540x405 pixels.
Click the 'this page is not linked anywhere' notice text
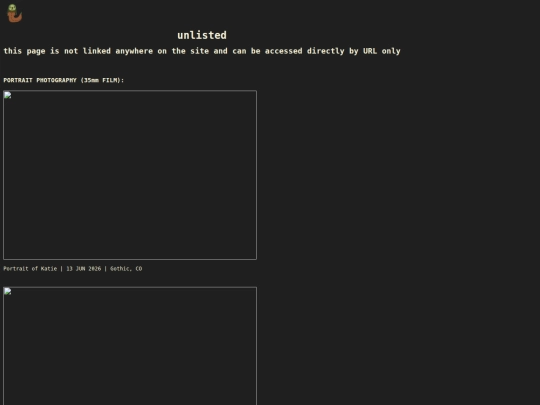pyautogui.click(x=202, y=51)
